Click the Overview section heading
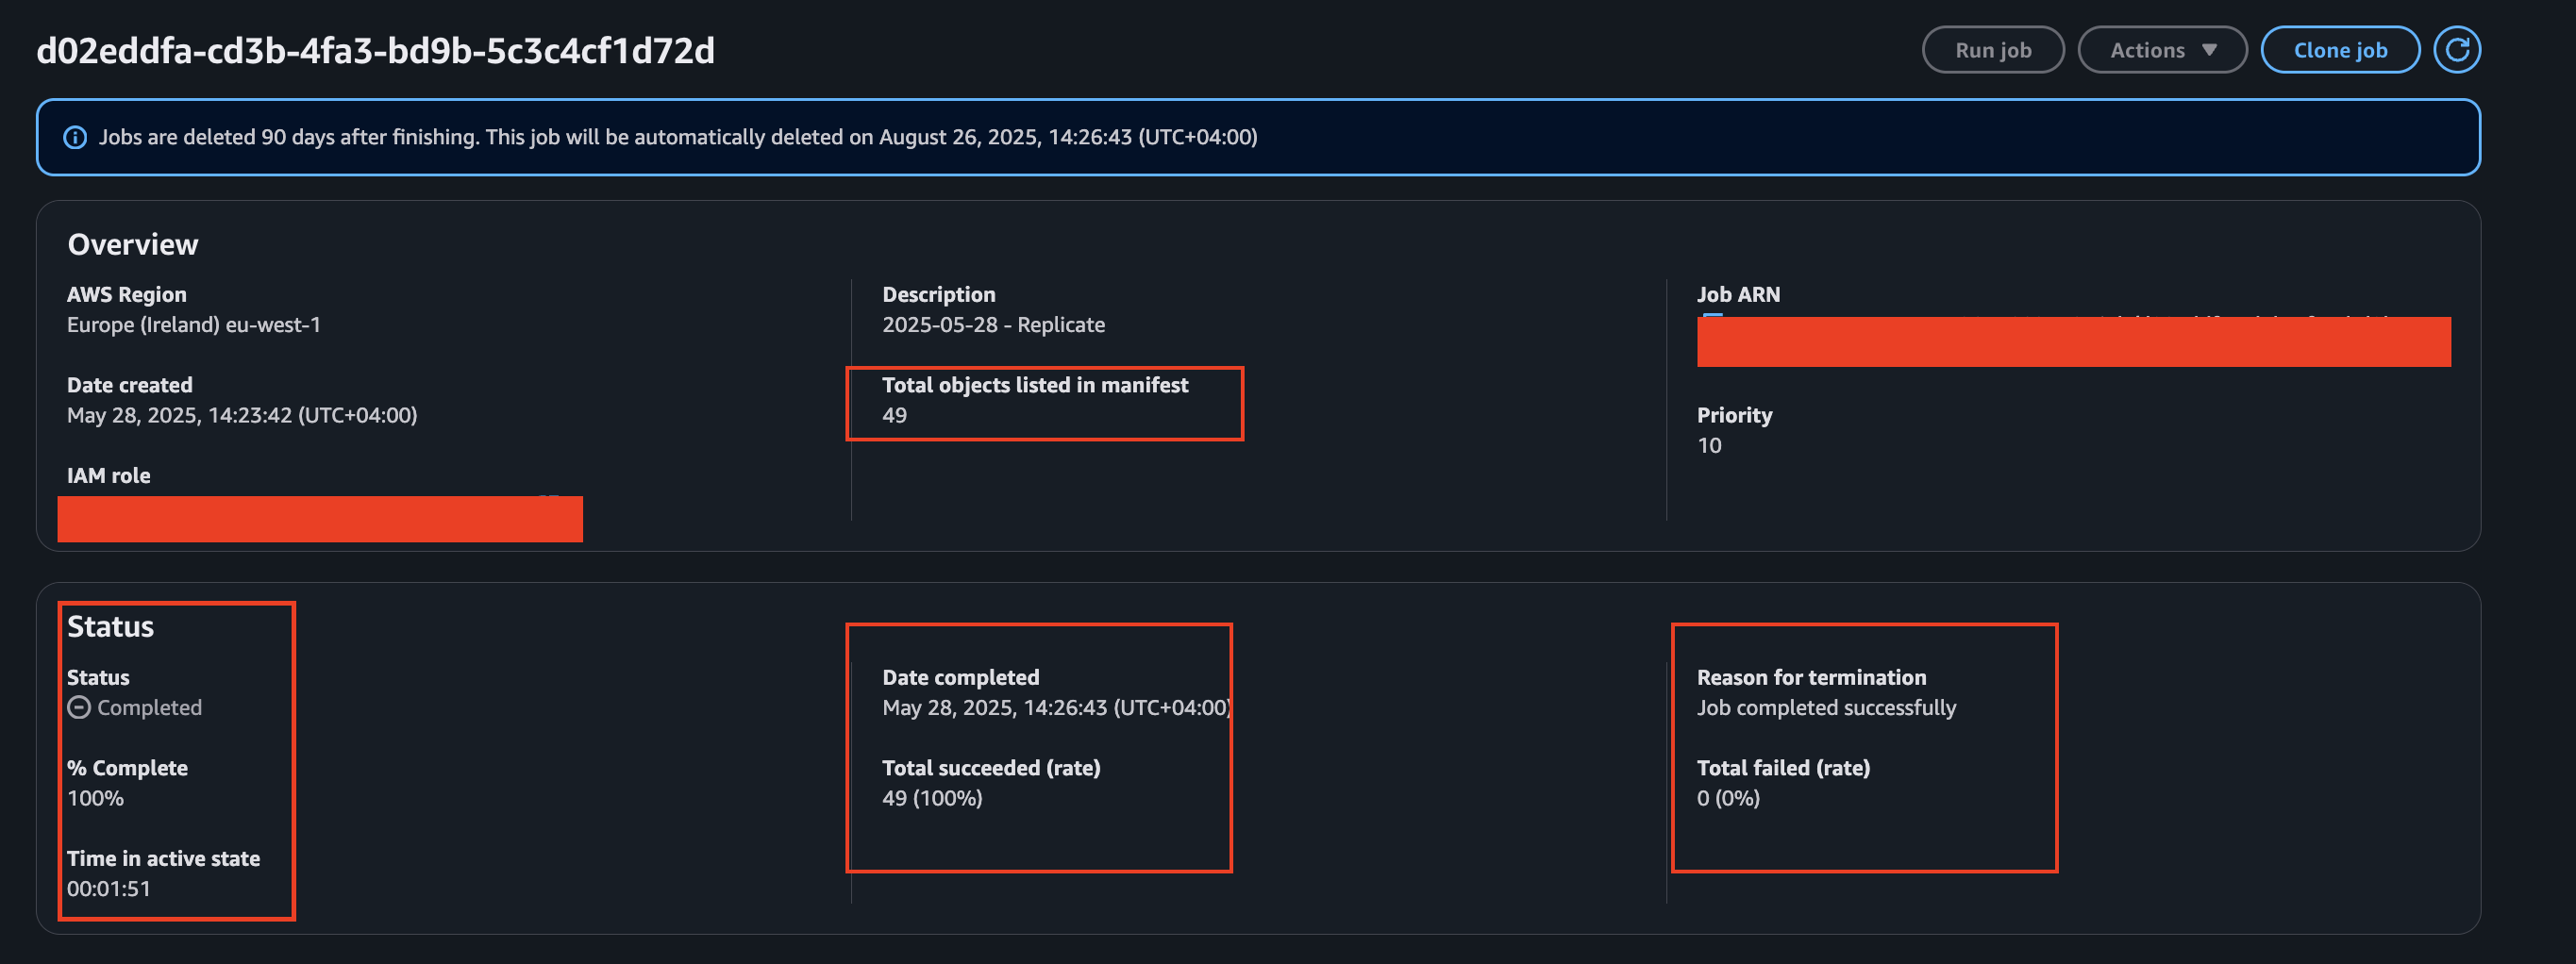 tap(133, 245)
